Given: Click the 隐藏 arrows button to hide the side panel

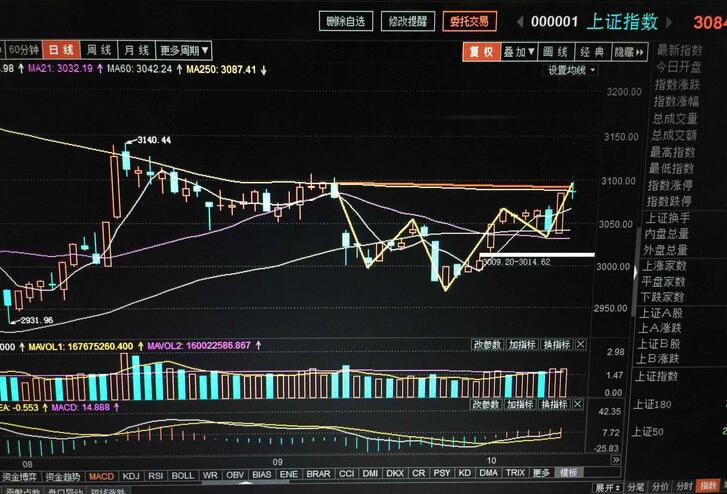Looking at the screenshot, I should (x=629, y=52).
